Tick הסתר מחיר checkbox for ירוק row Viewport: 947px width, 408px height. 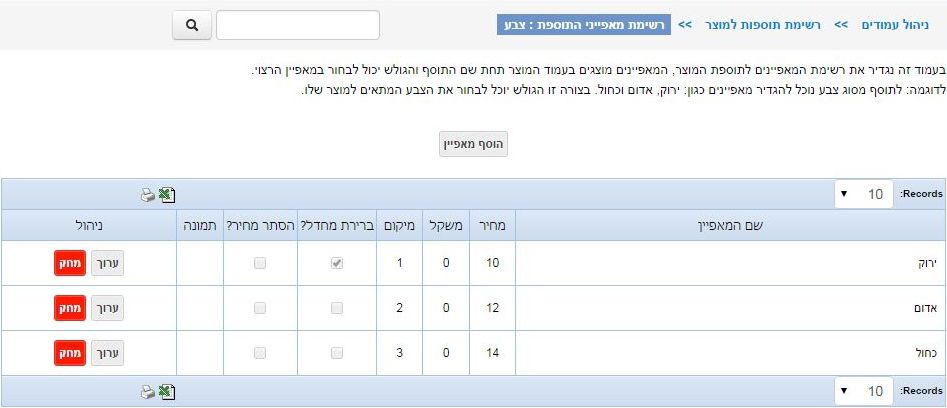pos(260,263)
